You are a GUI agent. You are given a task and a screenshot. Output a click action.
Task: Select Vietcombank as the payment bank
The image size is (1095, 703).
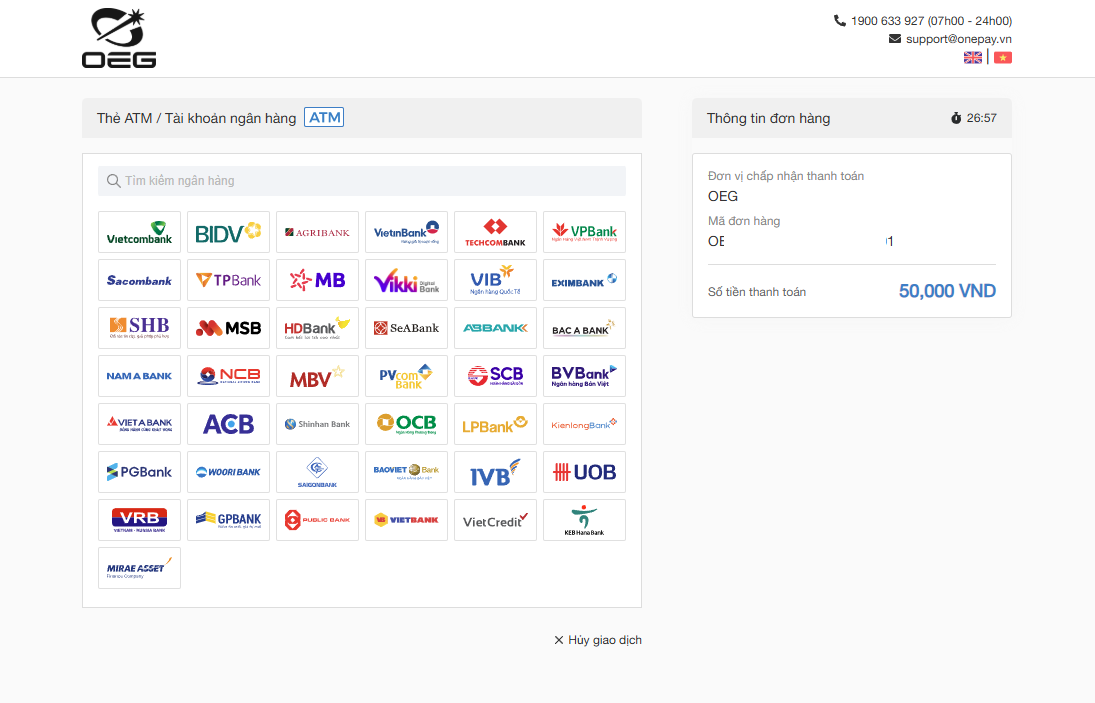(x=140, y=232)
